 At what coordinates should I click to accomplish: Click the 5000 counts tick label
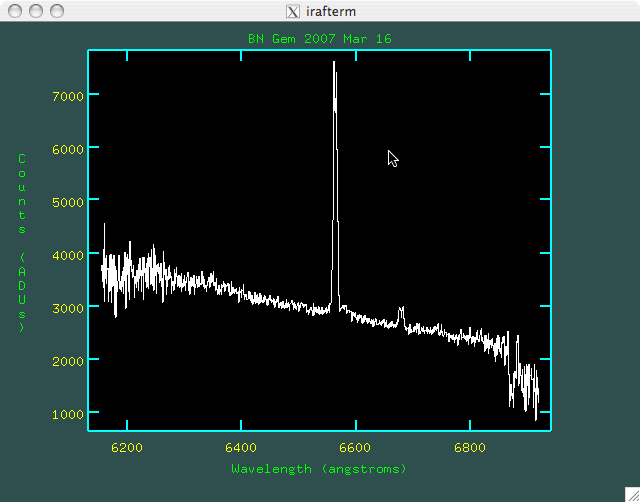pos(68,202)
